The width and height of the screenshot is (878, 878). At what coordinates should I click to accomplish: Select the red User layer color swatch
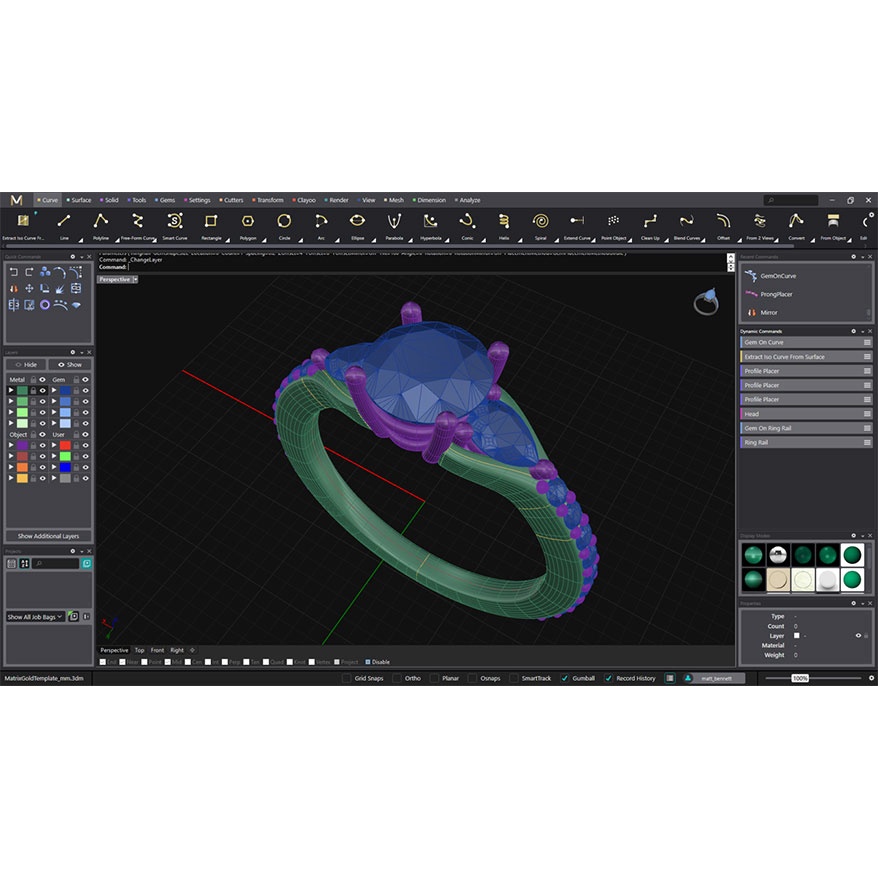pos(65,445)
